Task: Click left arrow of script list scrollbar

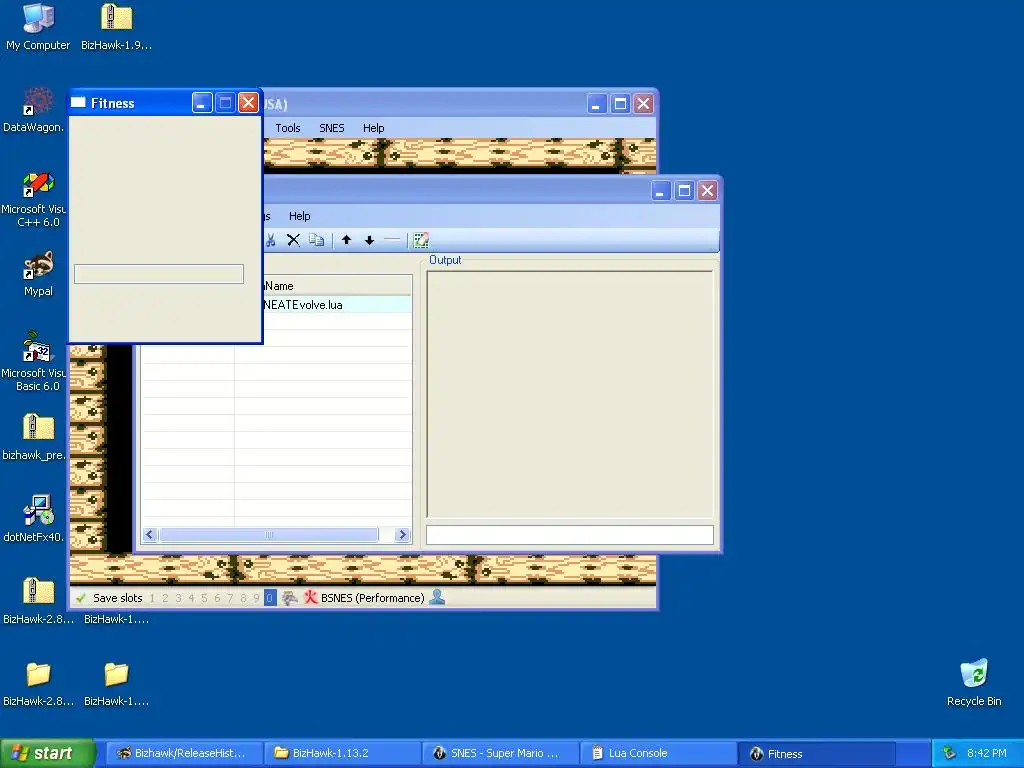Action: pyautogui.click(x=150, y=534)
